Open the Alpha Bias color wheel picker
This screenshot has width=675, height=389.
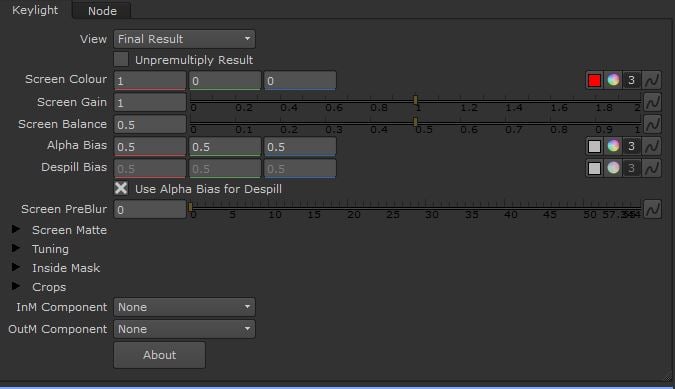[x=613, y=146]
